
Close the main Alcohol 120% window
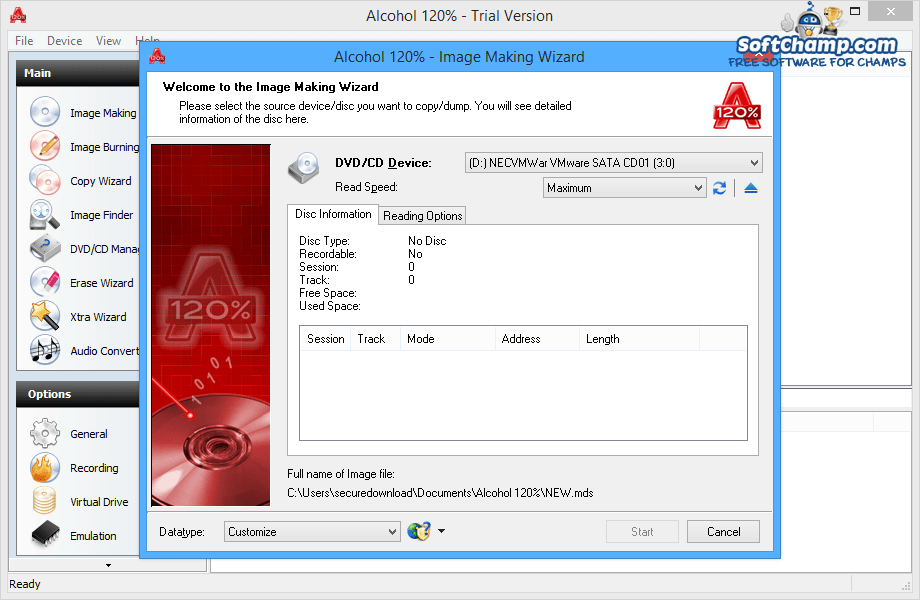point(891,11)
